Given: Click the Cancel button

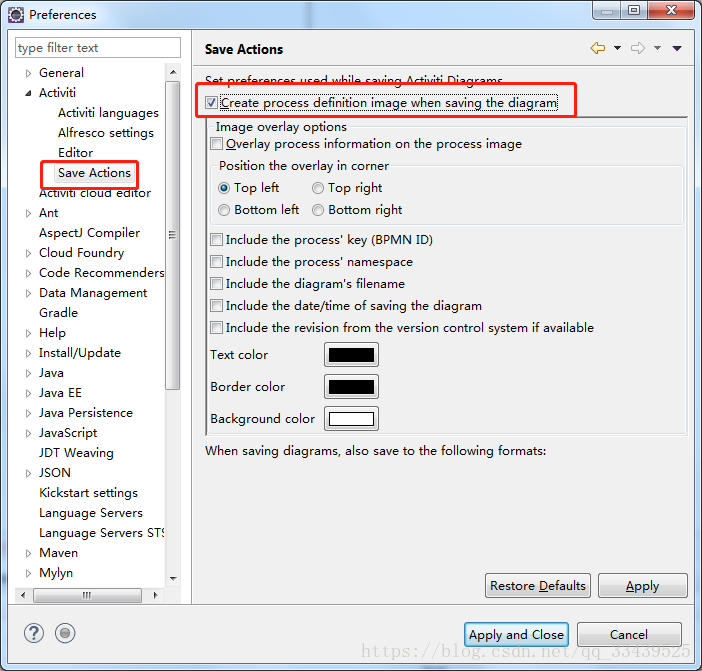Looking at the screenshot, I should tap(629, 634).
